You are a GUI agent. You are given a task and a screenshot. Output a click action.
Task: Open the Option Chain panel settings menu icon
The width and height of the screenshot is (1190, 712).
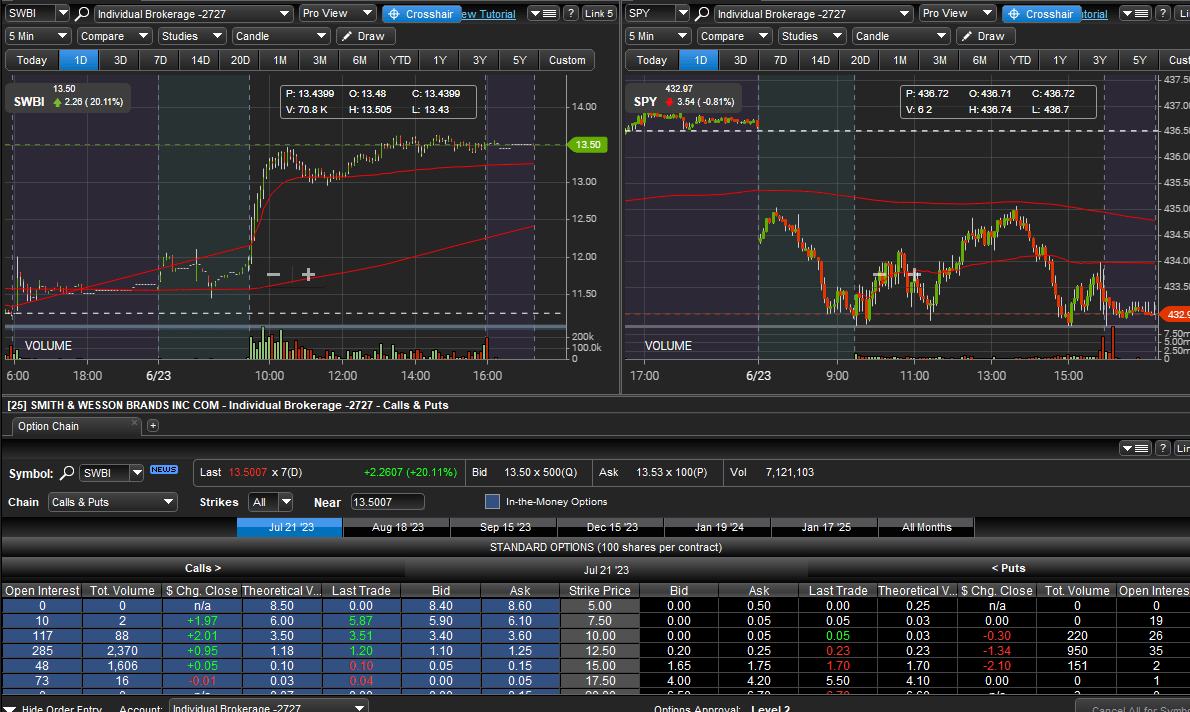1136,449
